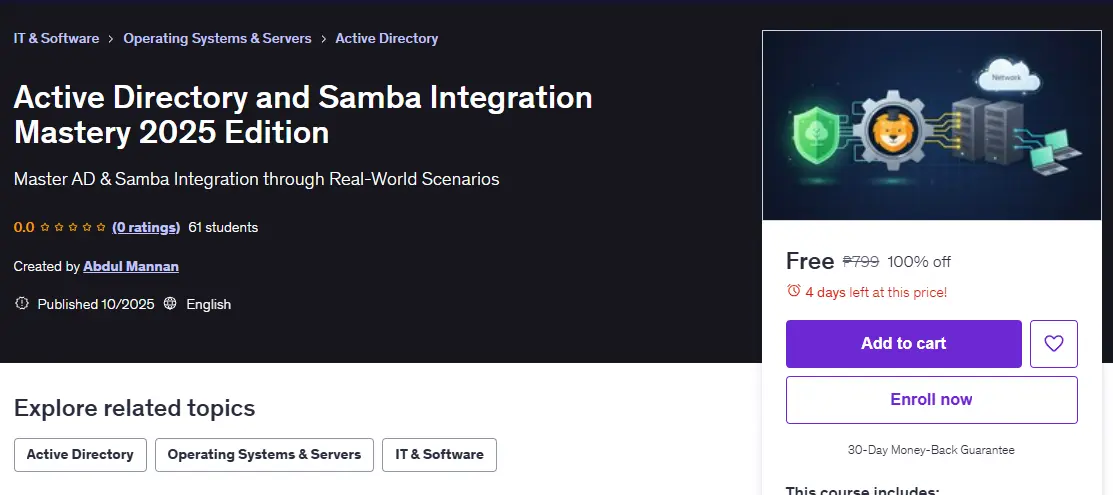Click the globe language icon
This screenshot has height=495, width=1113.
coord(170,303)
